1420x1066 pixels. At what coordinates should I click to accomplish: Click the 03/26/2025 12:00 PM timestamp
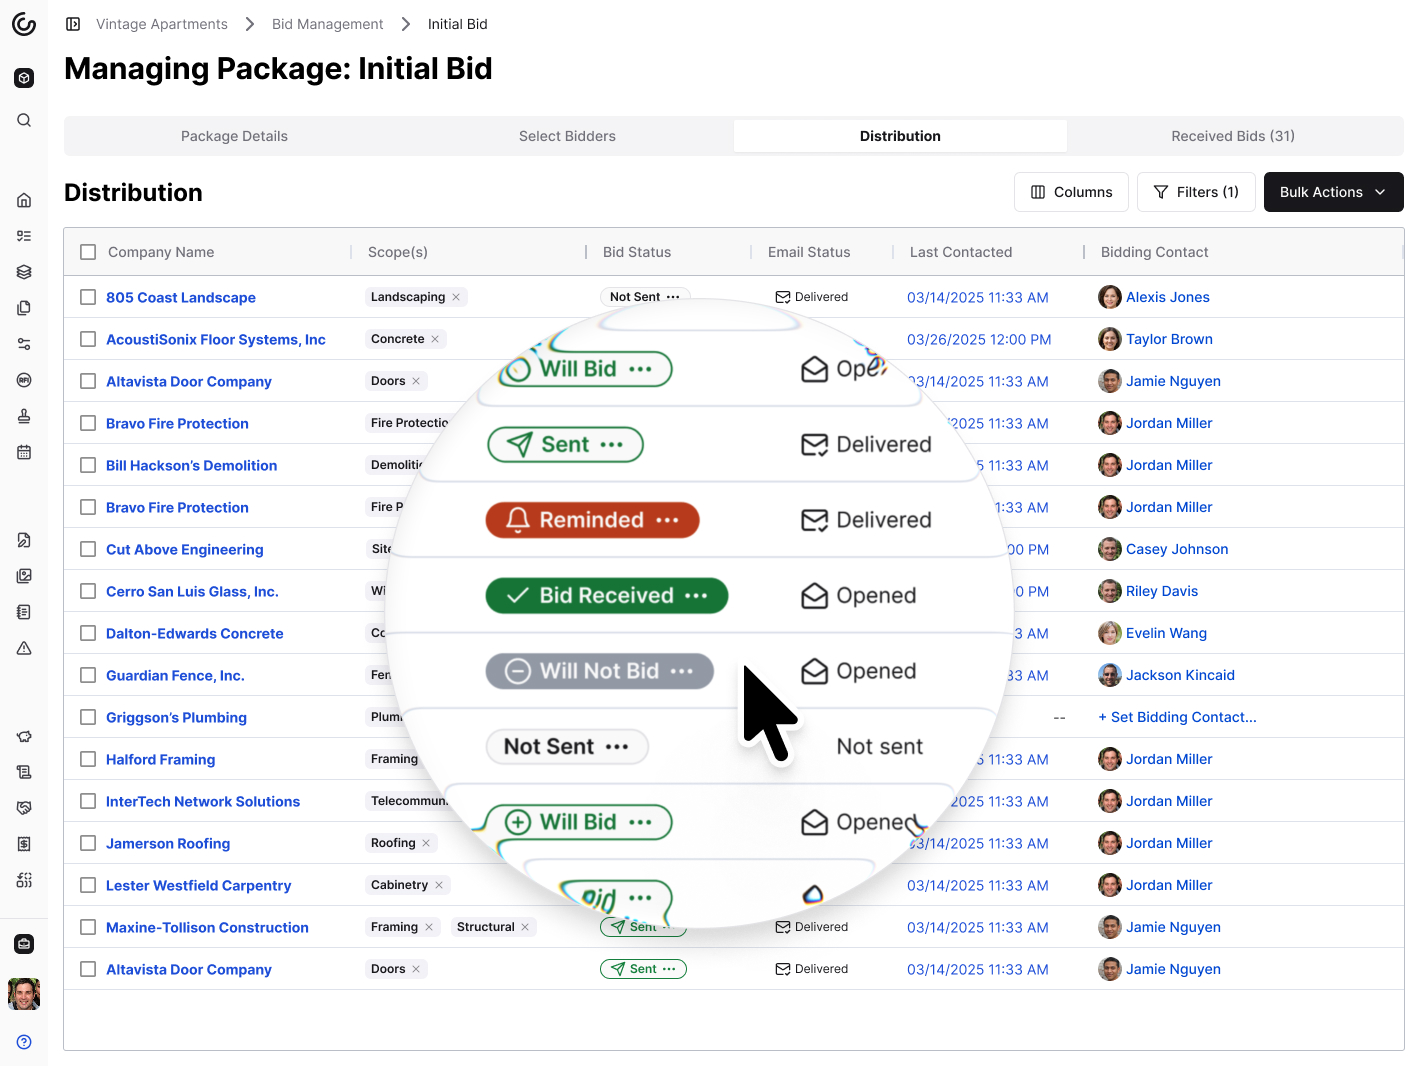(979, 339)
